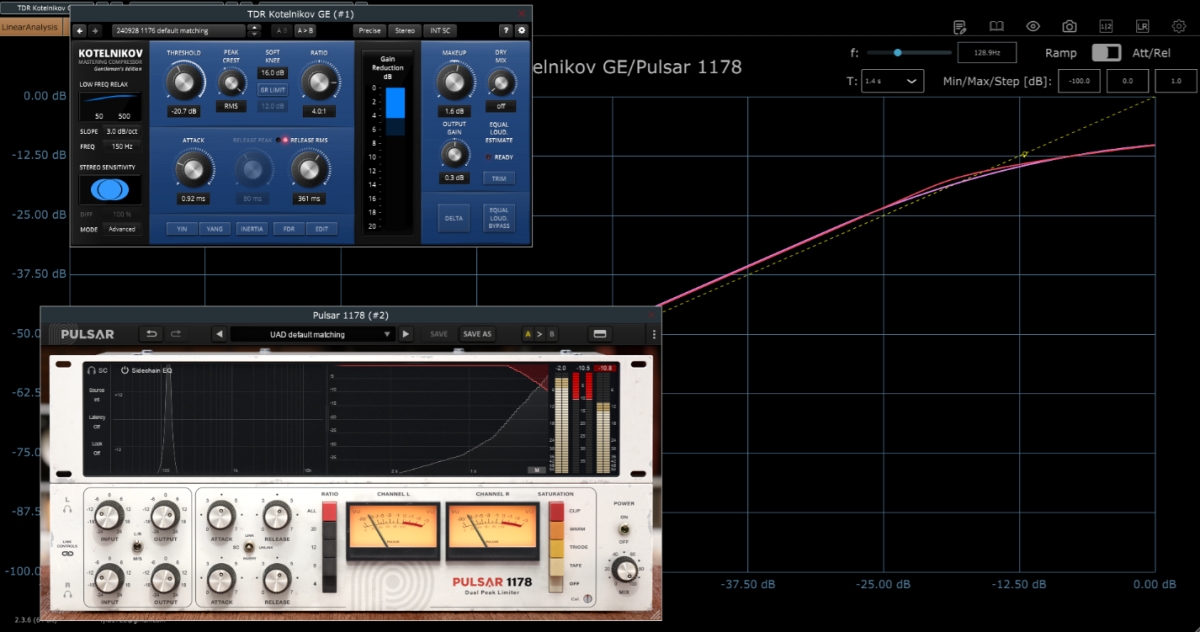
Task: Click the Soft Knee 16.0 dB value
Action: 273,73
